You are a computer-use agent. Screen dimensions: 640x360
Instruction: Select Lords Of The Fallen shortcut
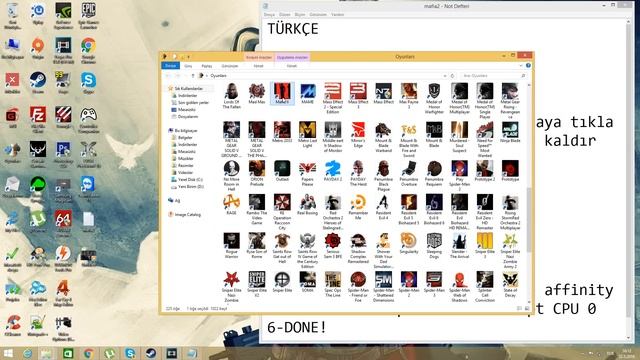231,96
